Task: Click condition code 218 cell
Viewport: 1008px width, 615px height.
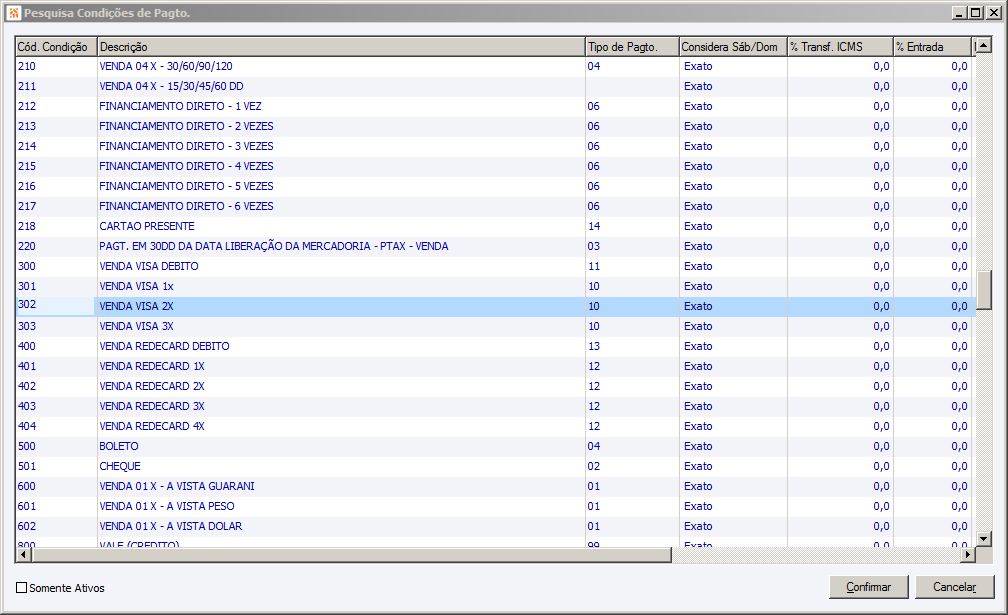Action: [x=56, y=226]
